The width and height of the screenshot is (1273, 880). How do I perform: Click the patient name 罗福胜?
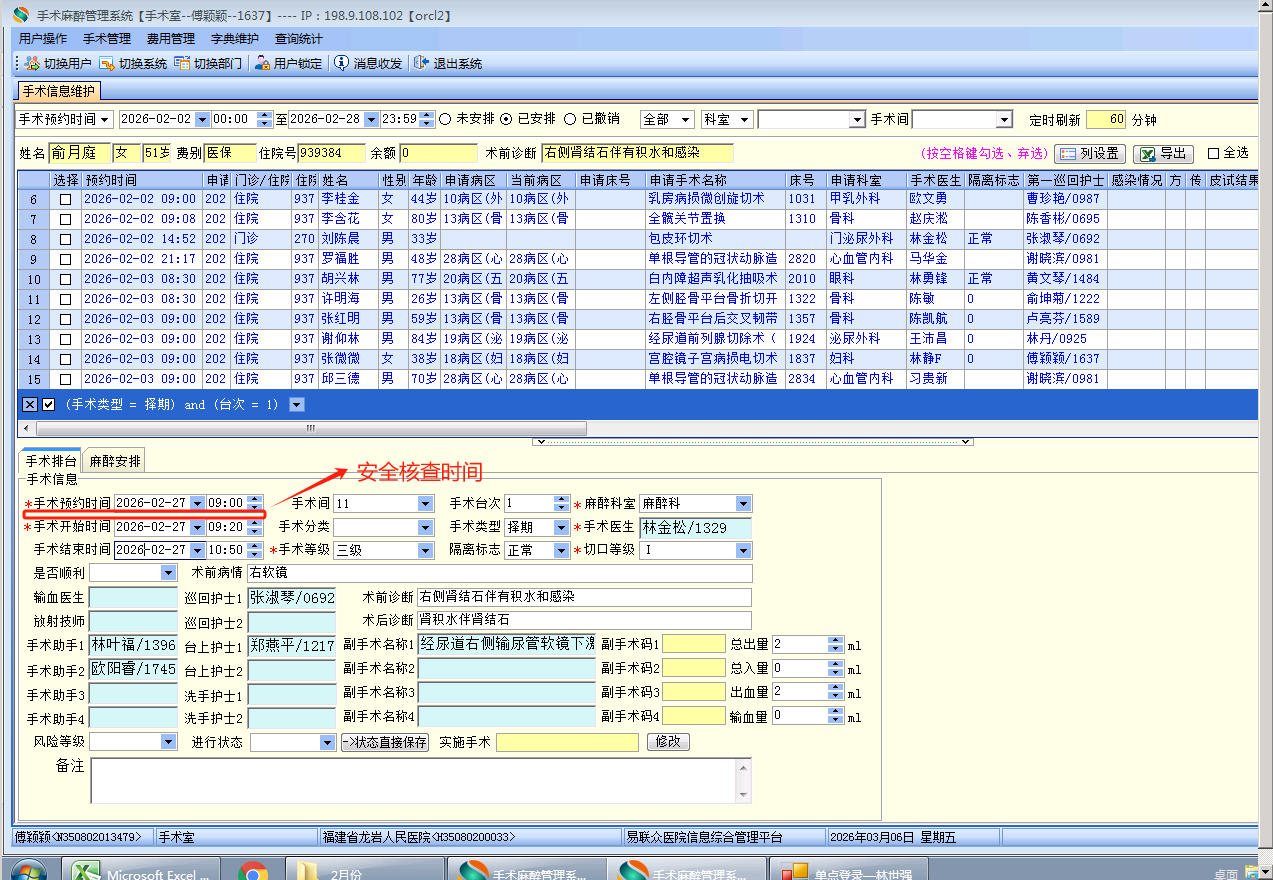click(349, 259)
